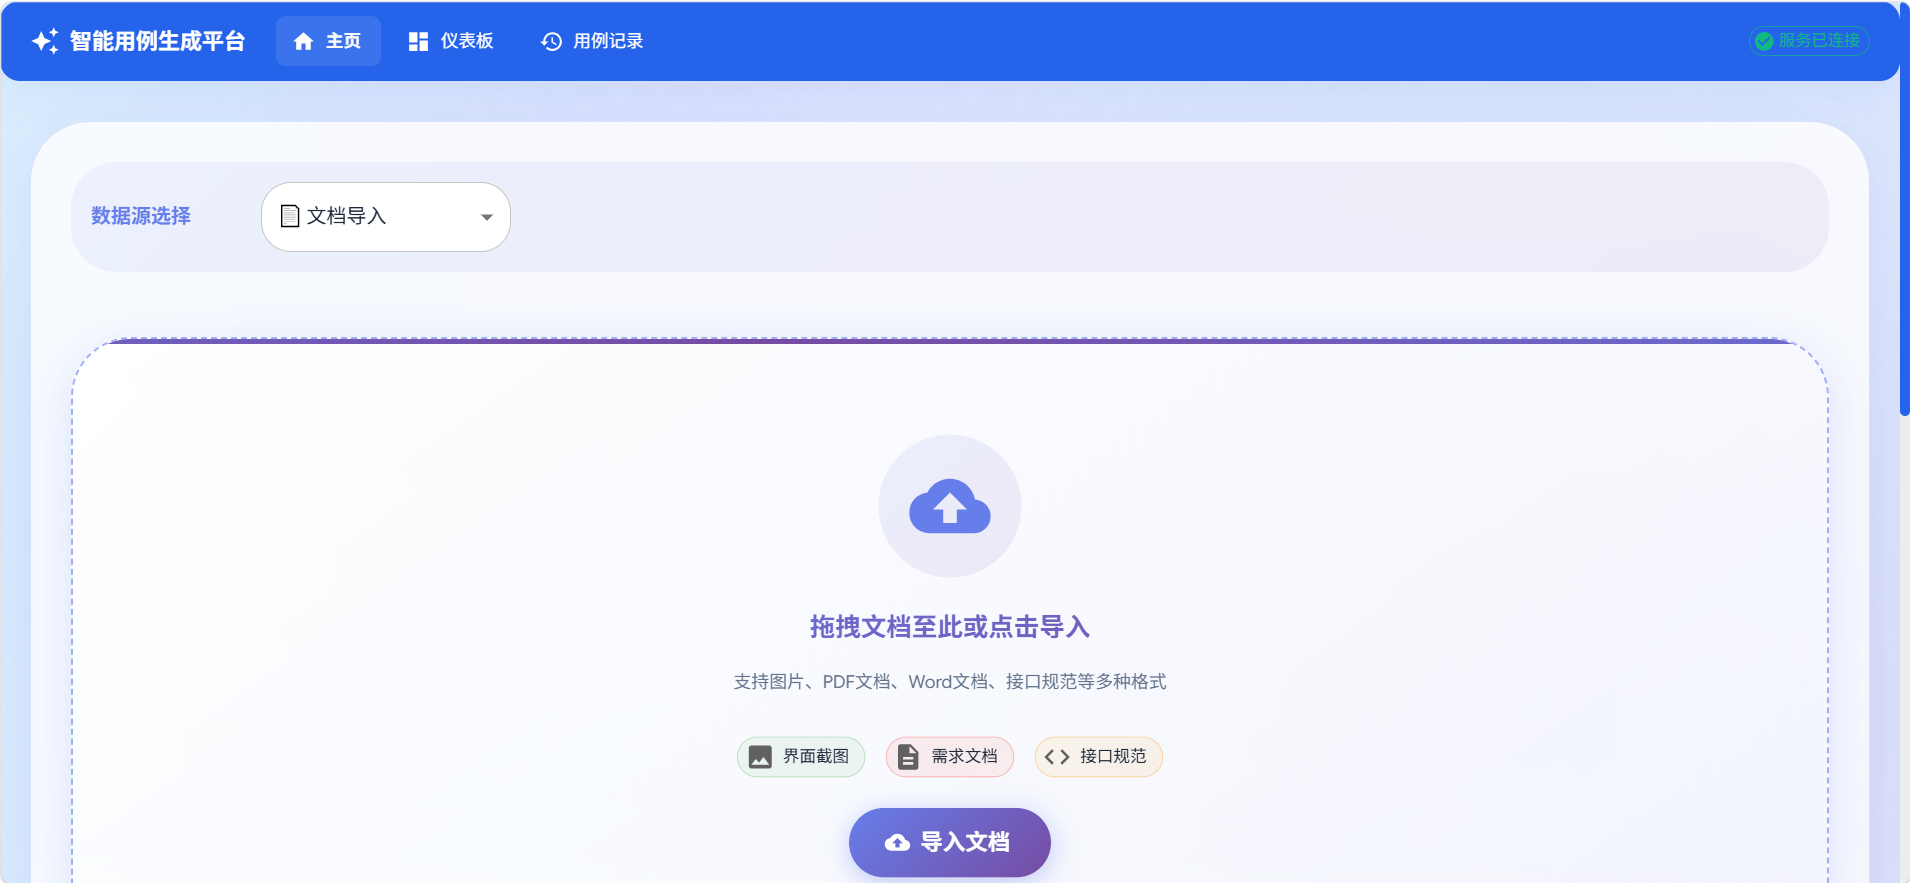Click the home icon in navbar
Image resolution: width=1910 pixels, height=883 pixels.
(x=304, y=41)
